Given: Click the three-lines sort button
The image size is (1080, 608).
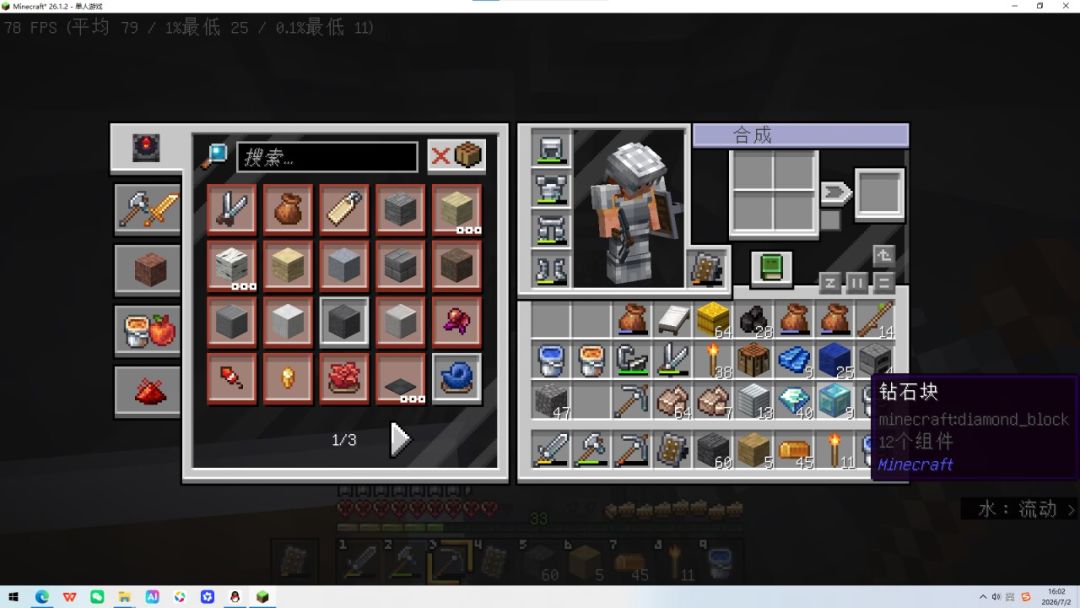Looking at the screenshot, I should click(x=884, y=283).
